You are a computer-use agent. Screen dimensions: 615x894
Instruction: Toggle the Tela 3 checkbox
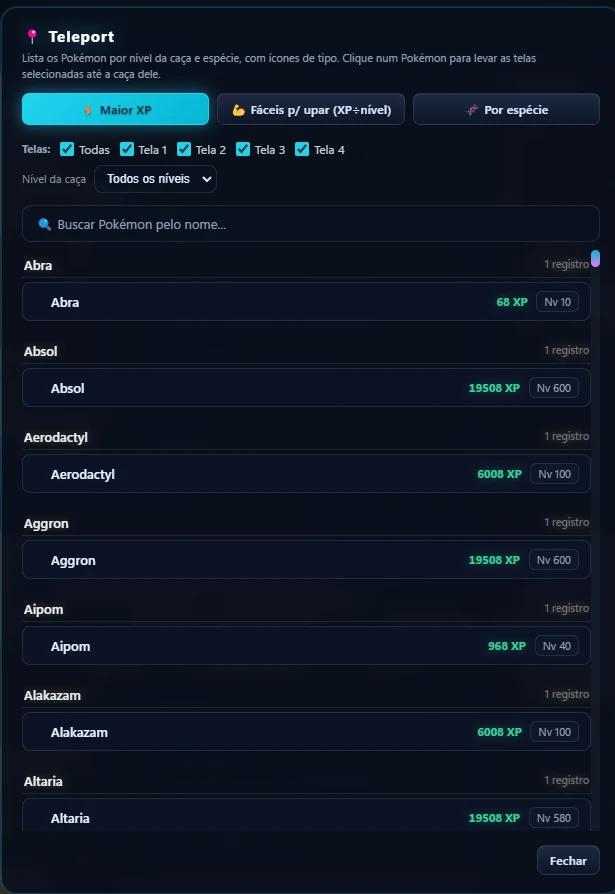point(243,149)
